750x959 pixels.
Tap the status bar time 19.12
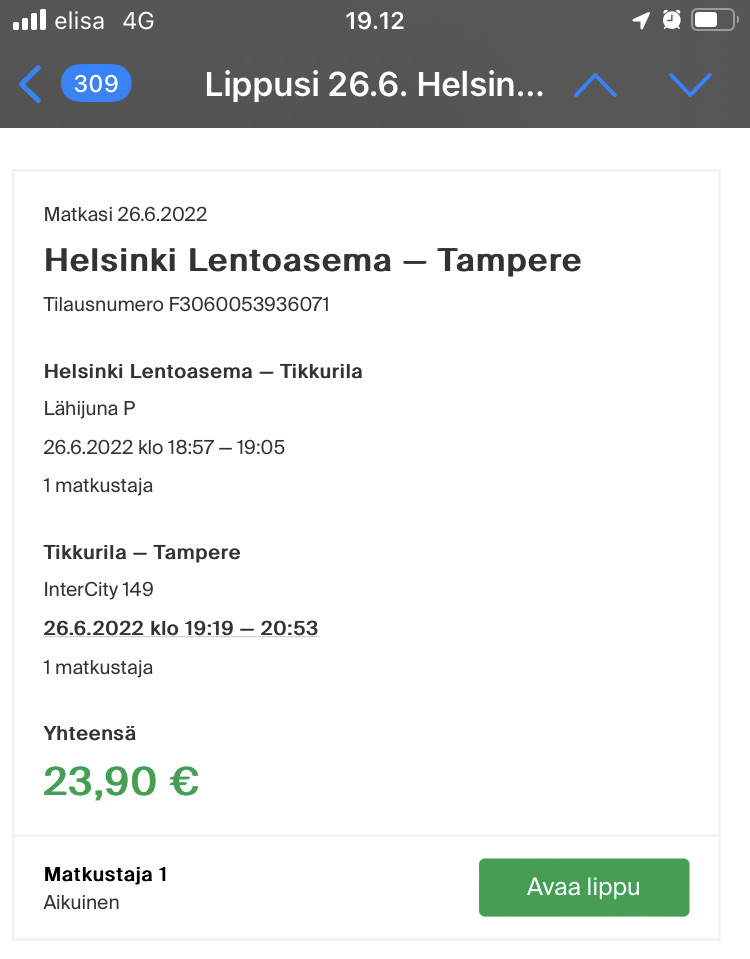(375, 21)
